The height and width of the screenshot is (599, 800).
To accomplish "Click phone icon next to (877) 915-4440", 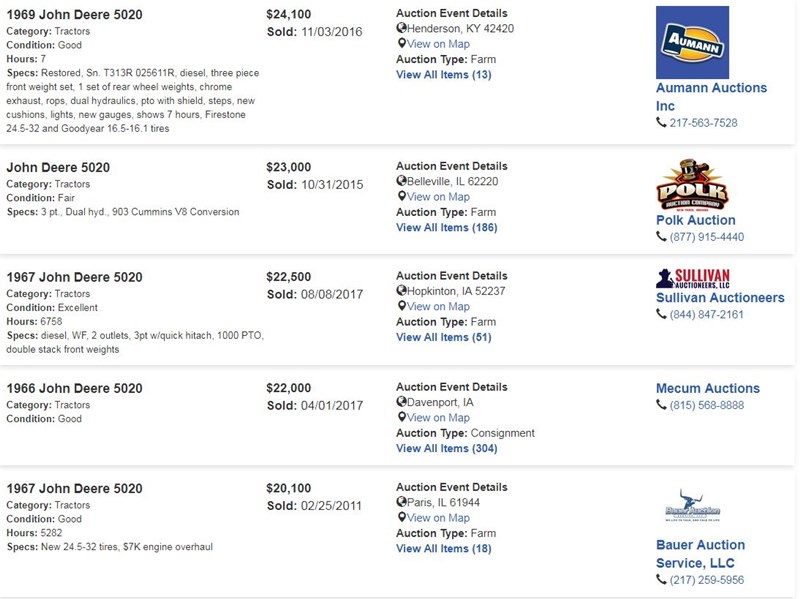I will 661,236.
